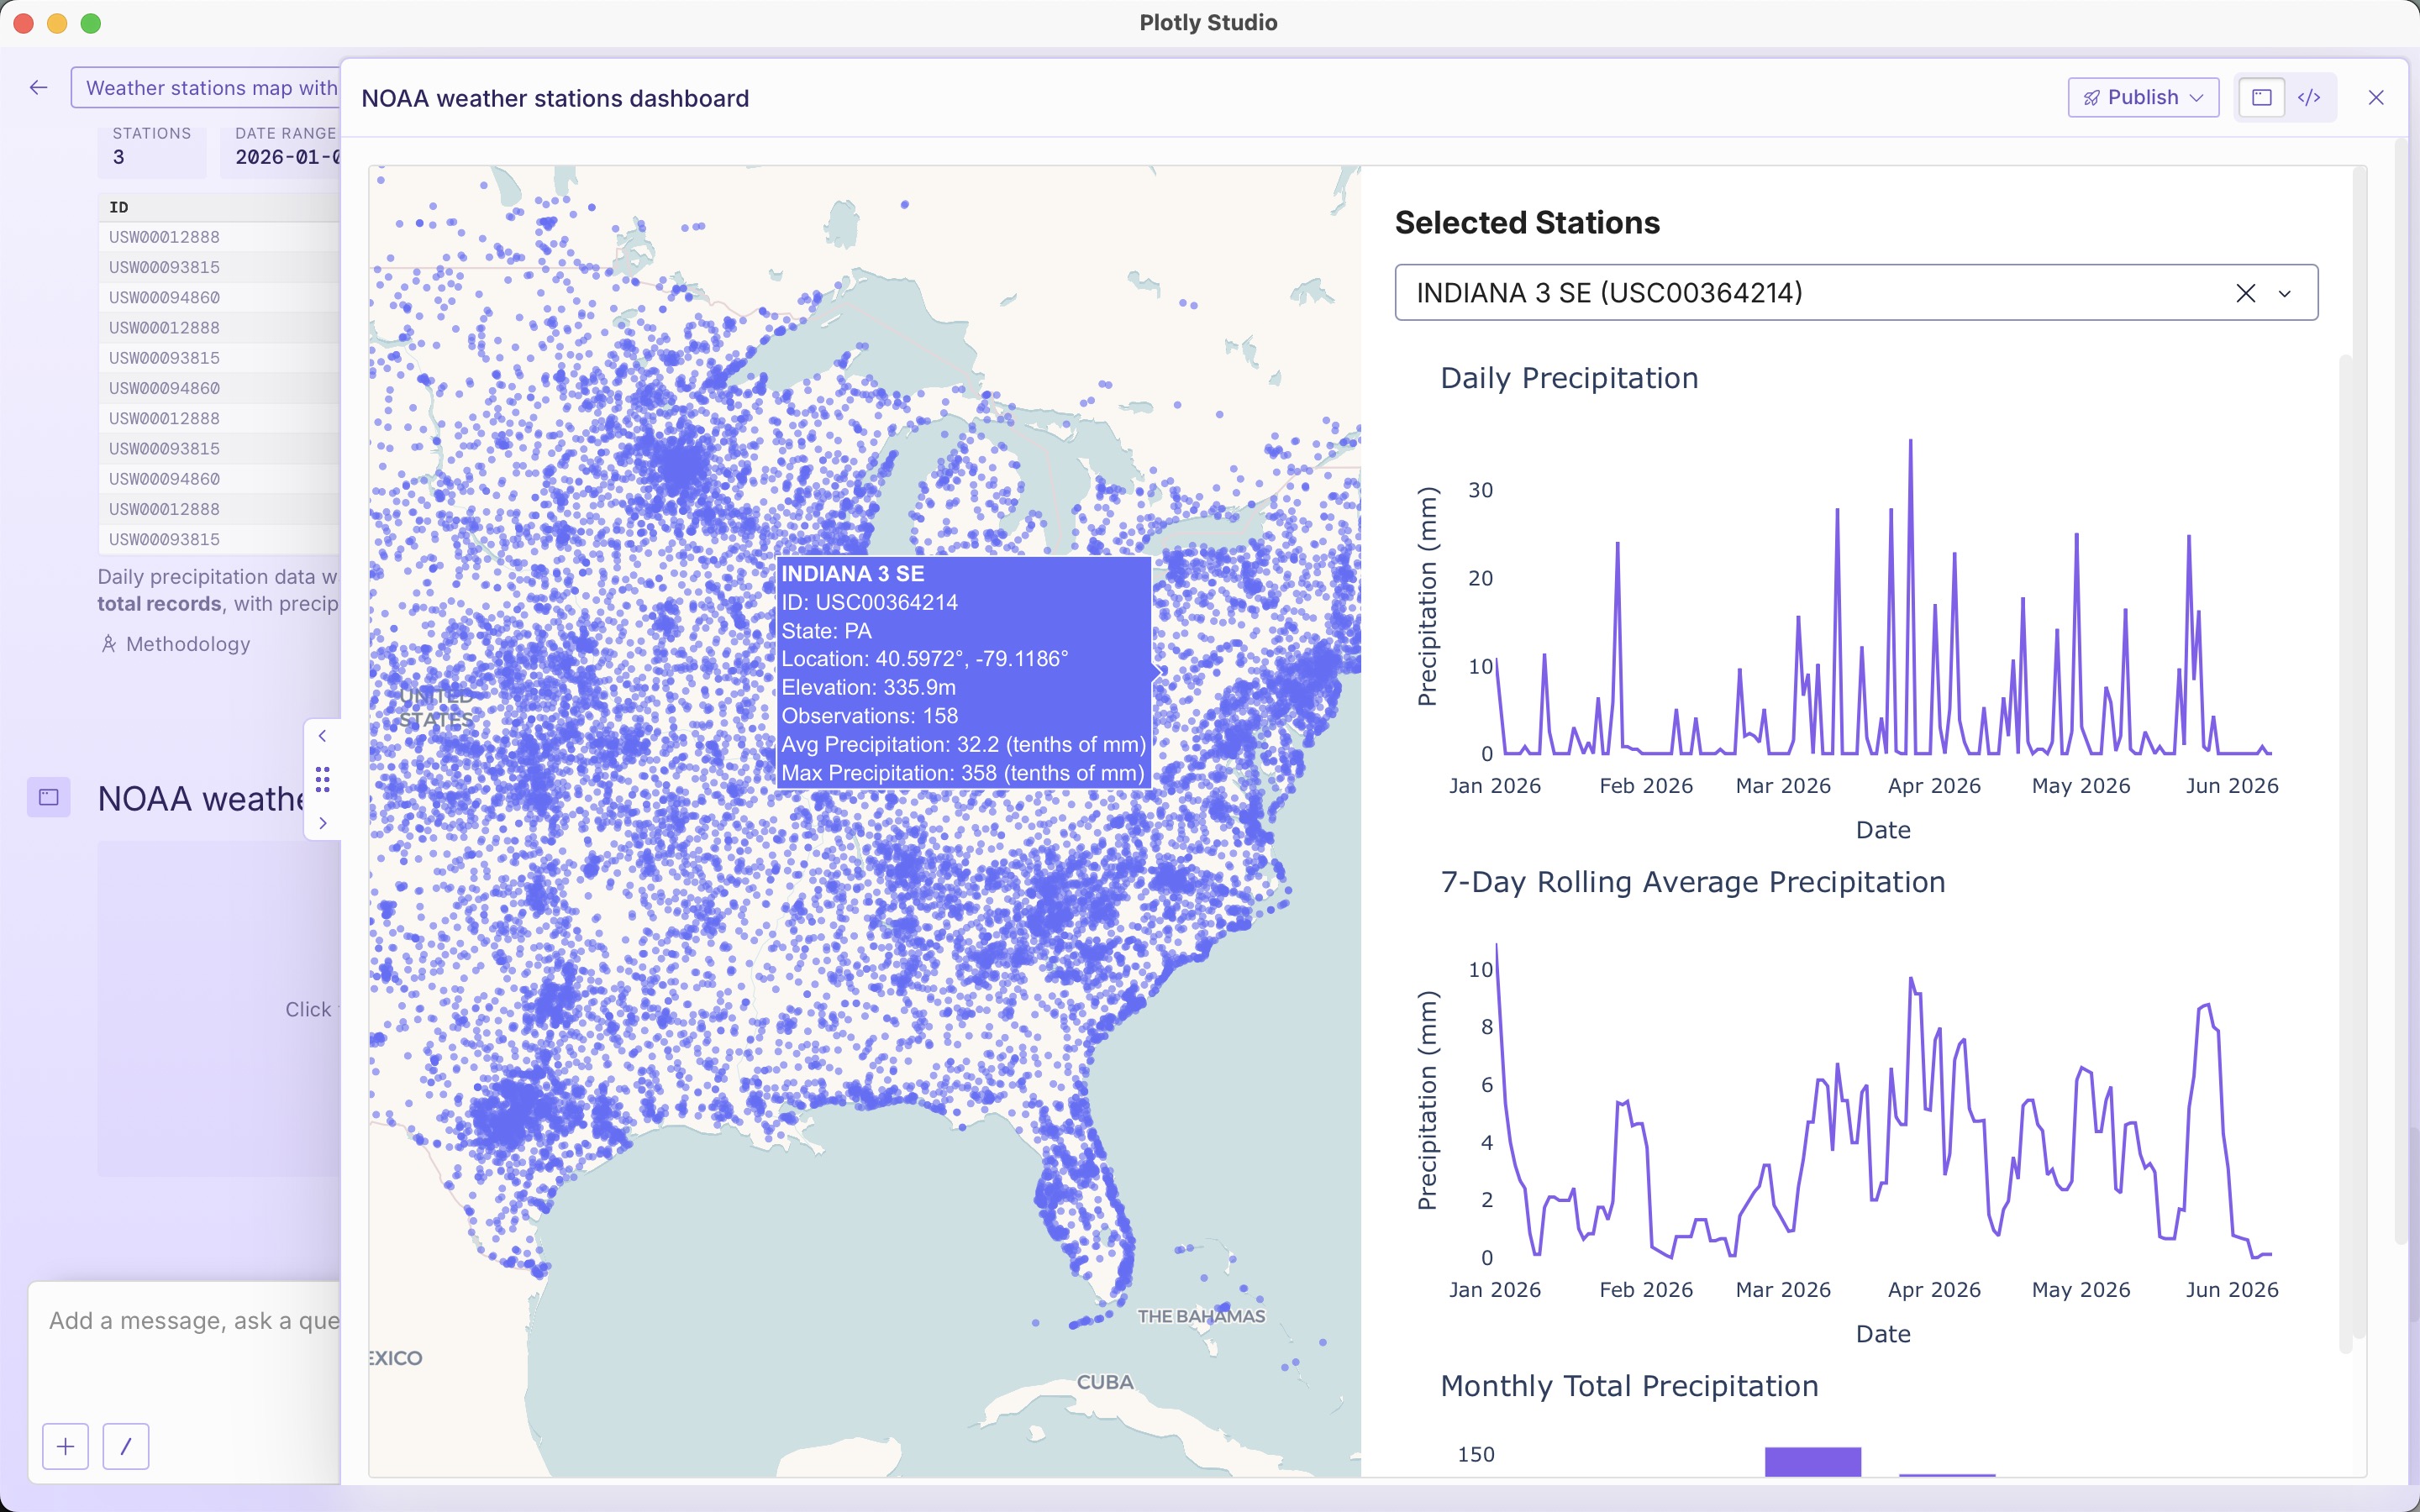Click the Plotly Studio window title
Screen dimensions: 2420x1512
1208,22
